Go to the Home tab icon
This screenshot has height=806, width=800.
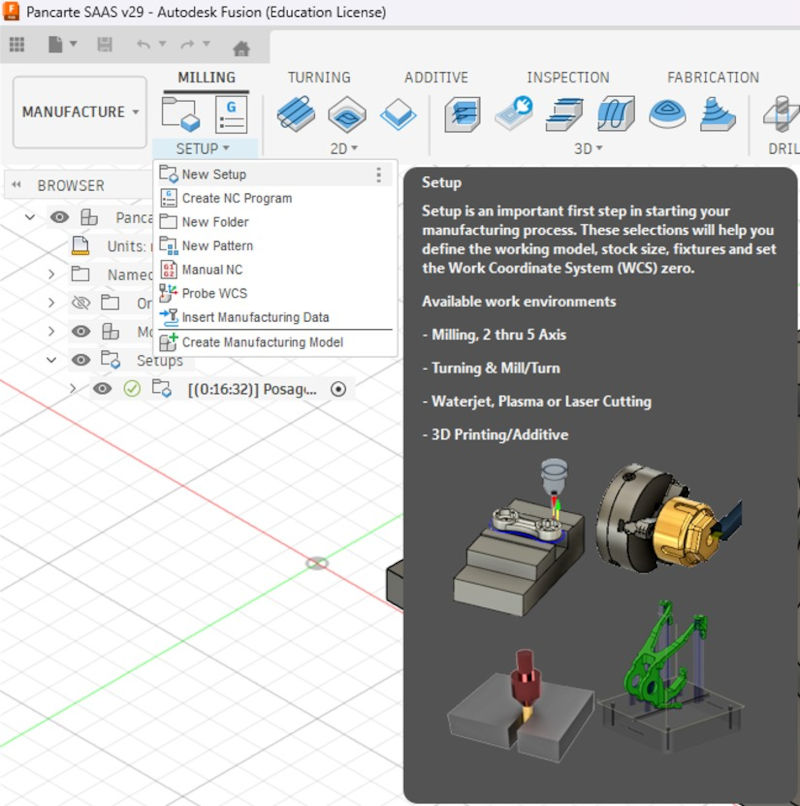tap(241, 48)
